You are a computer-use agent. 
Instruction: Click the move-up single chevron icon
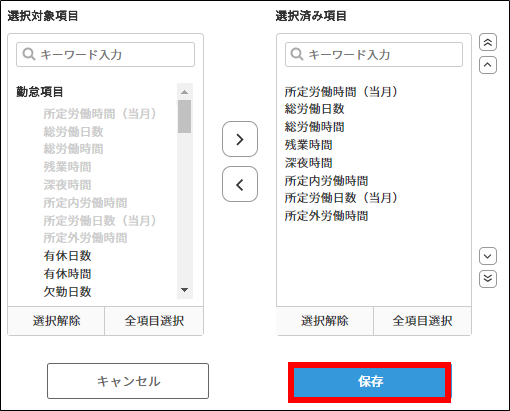coord(488,65)
